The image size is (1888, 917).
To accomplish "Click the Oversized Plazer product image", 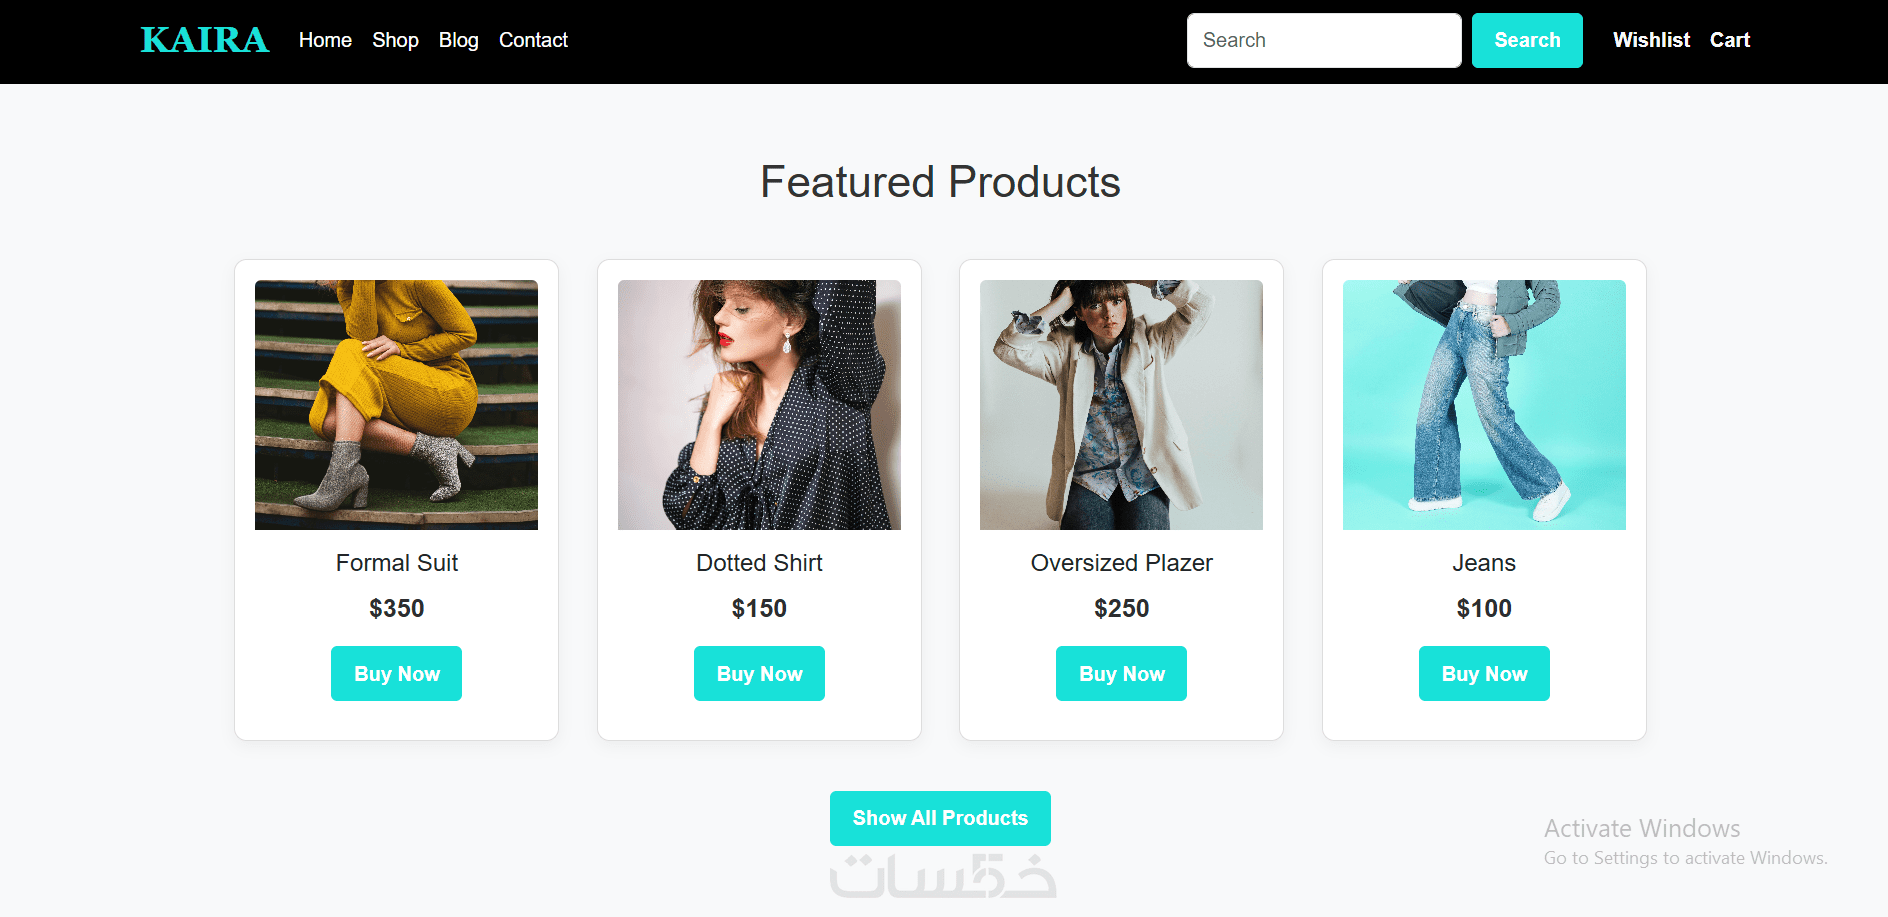I will pyautogui.click(x=1121, y=404).
